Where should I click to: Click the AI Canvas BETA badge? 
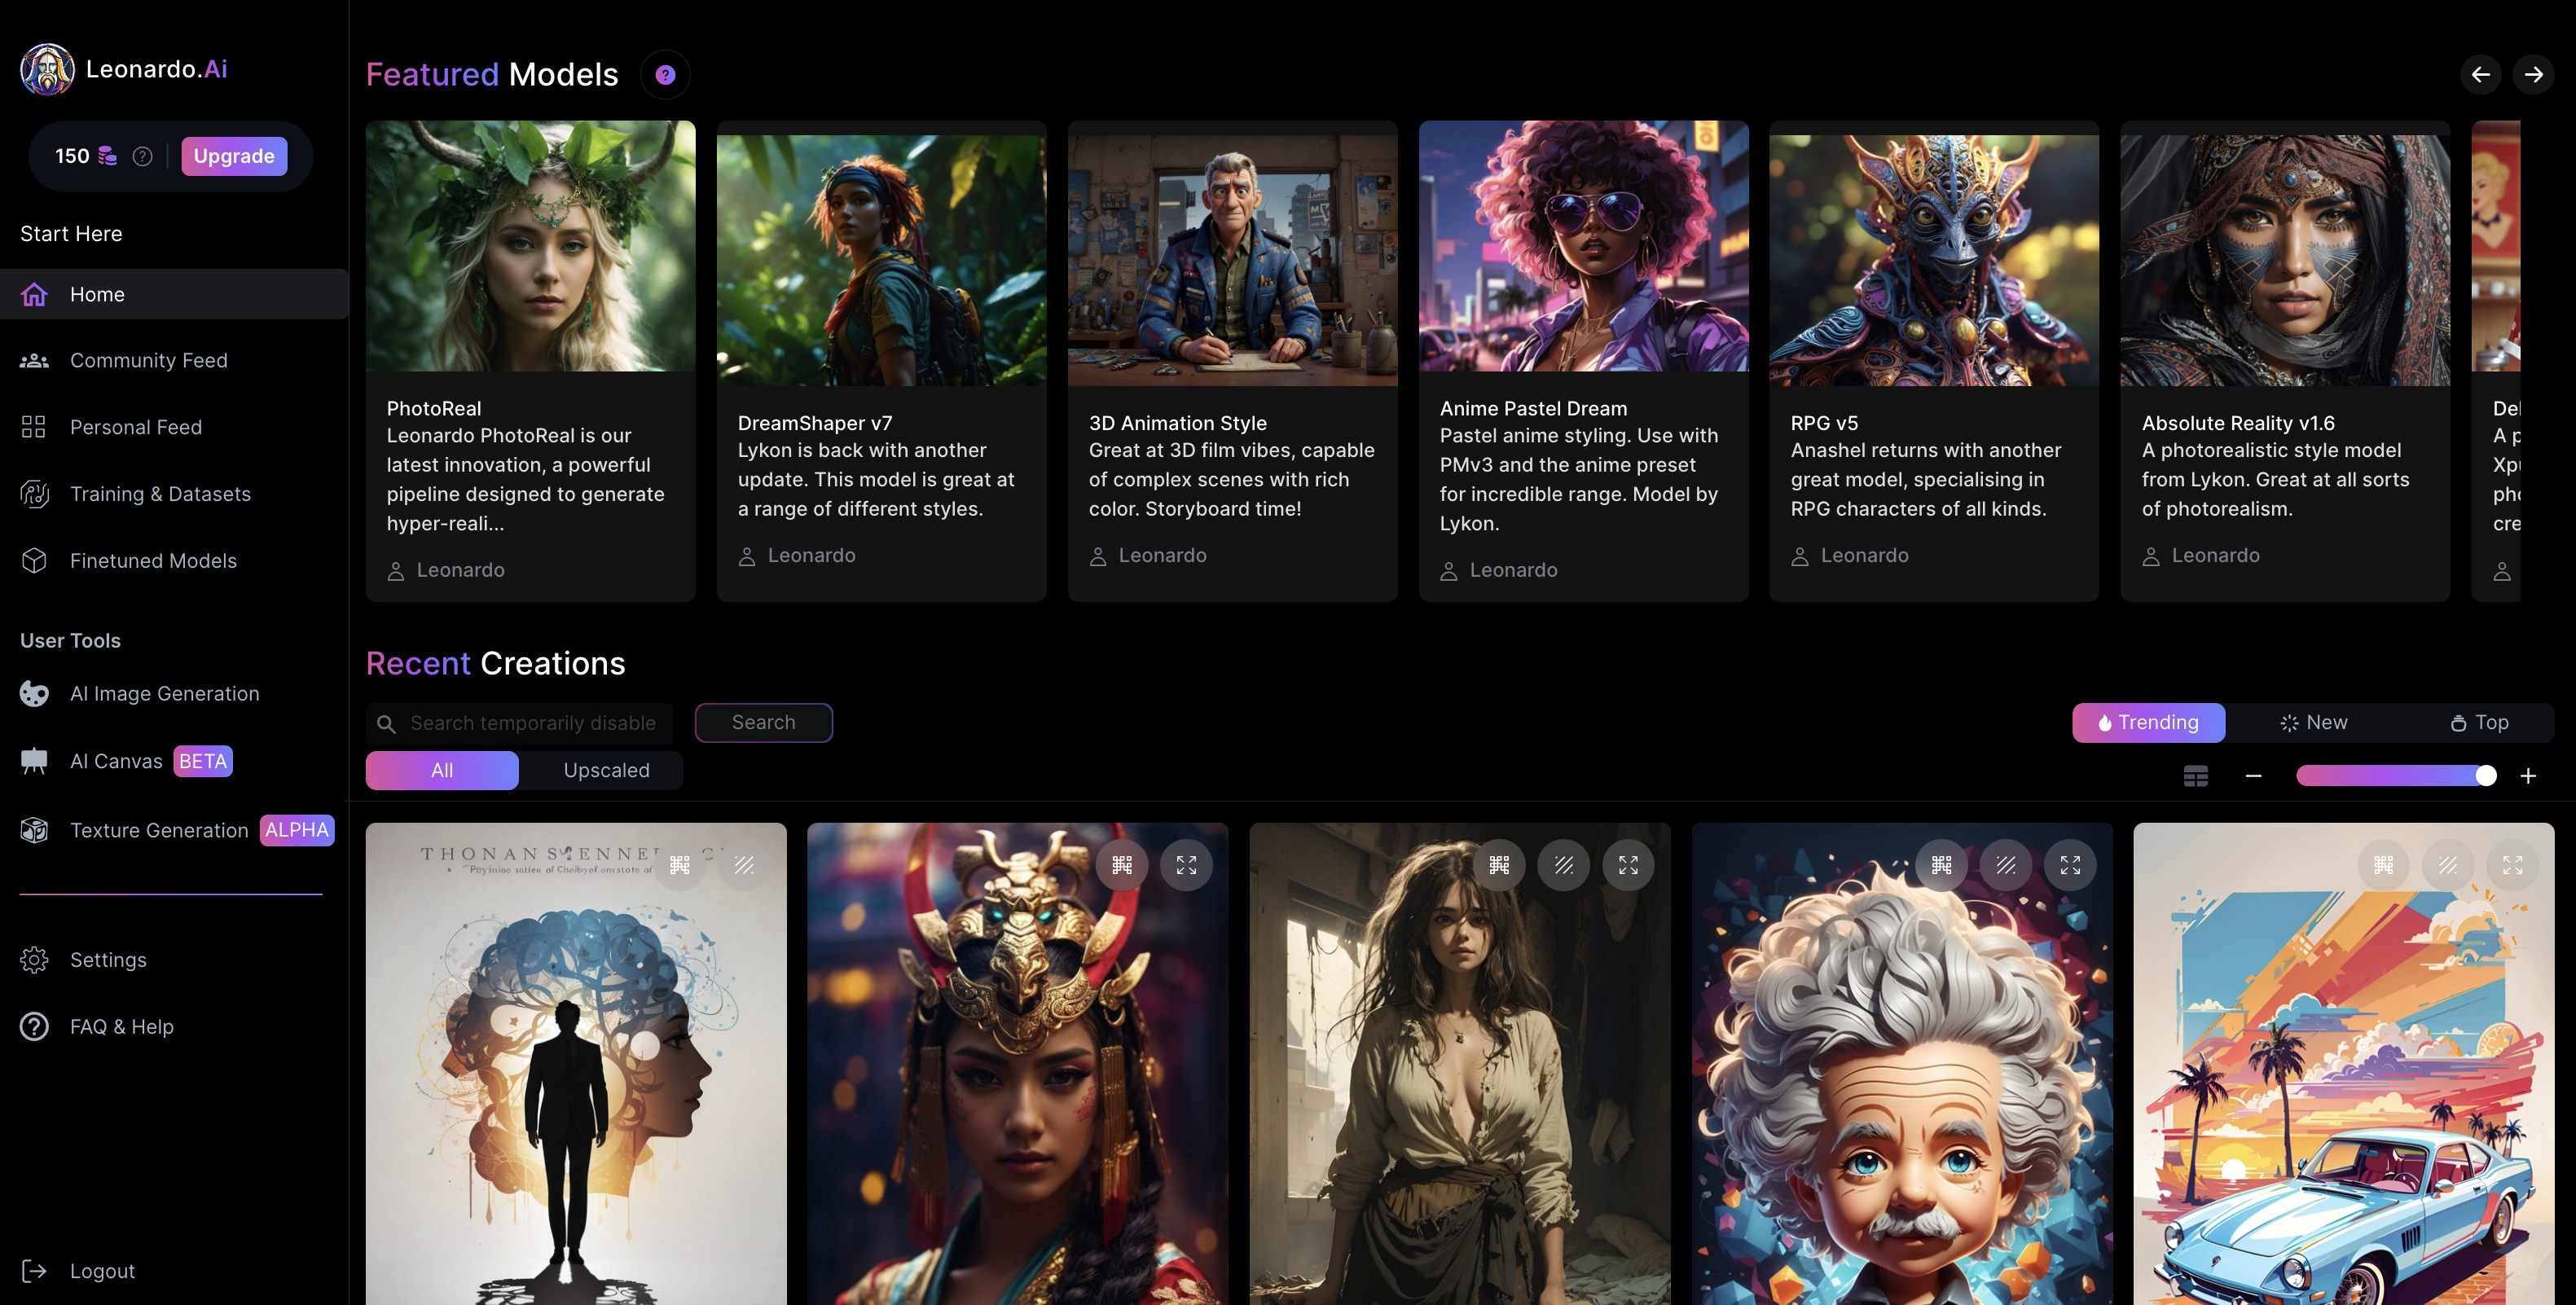[202, 761]
